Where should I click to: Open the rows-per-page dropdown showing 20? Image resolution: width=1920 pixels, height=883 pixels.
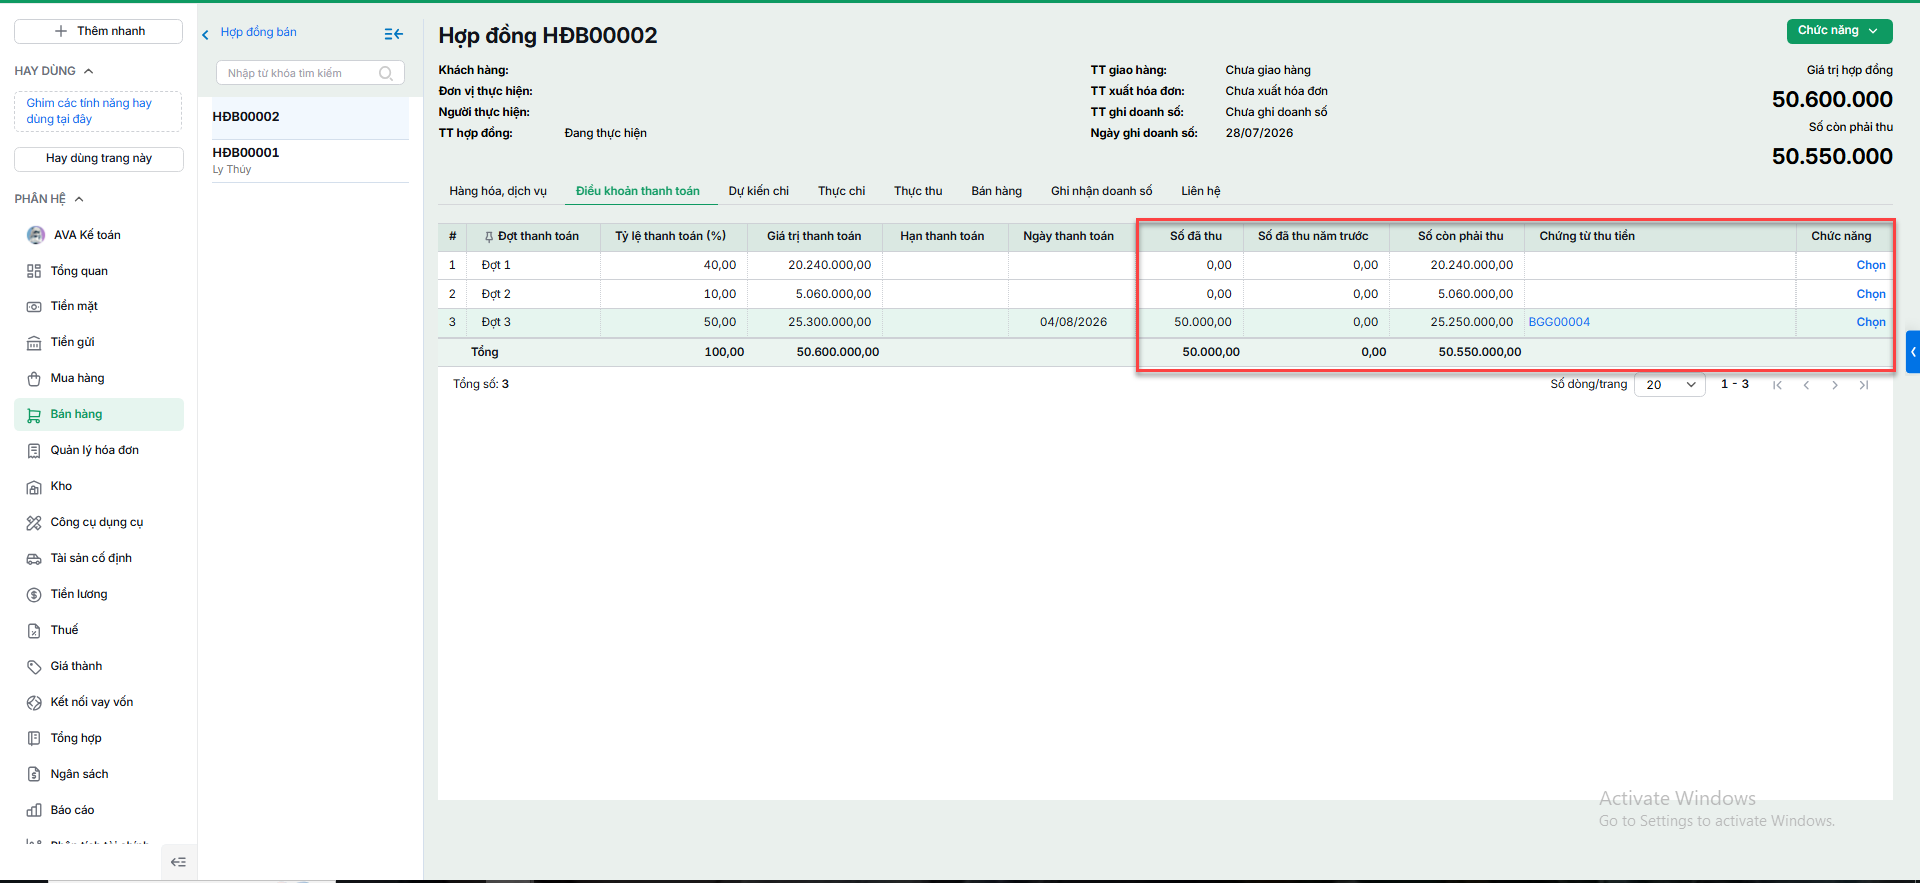pyautogui.click(x=1670, y=385)
